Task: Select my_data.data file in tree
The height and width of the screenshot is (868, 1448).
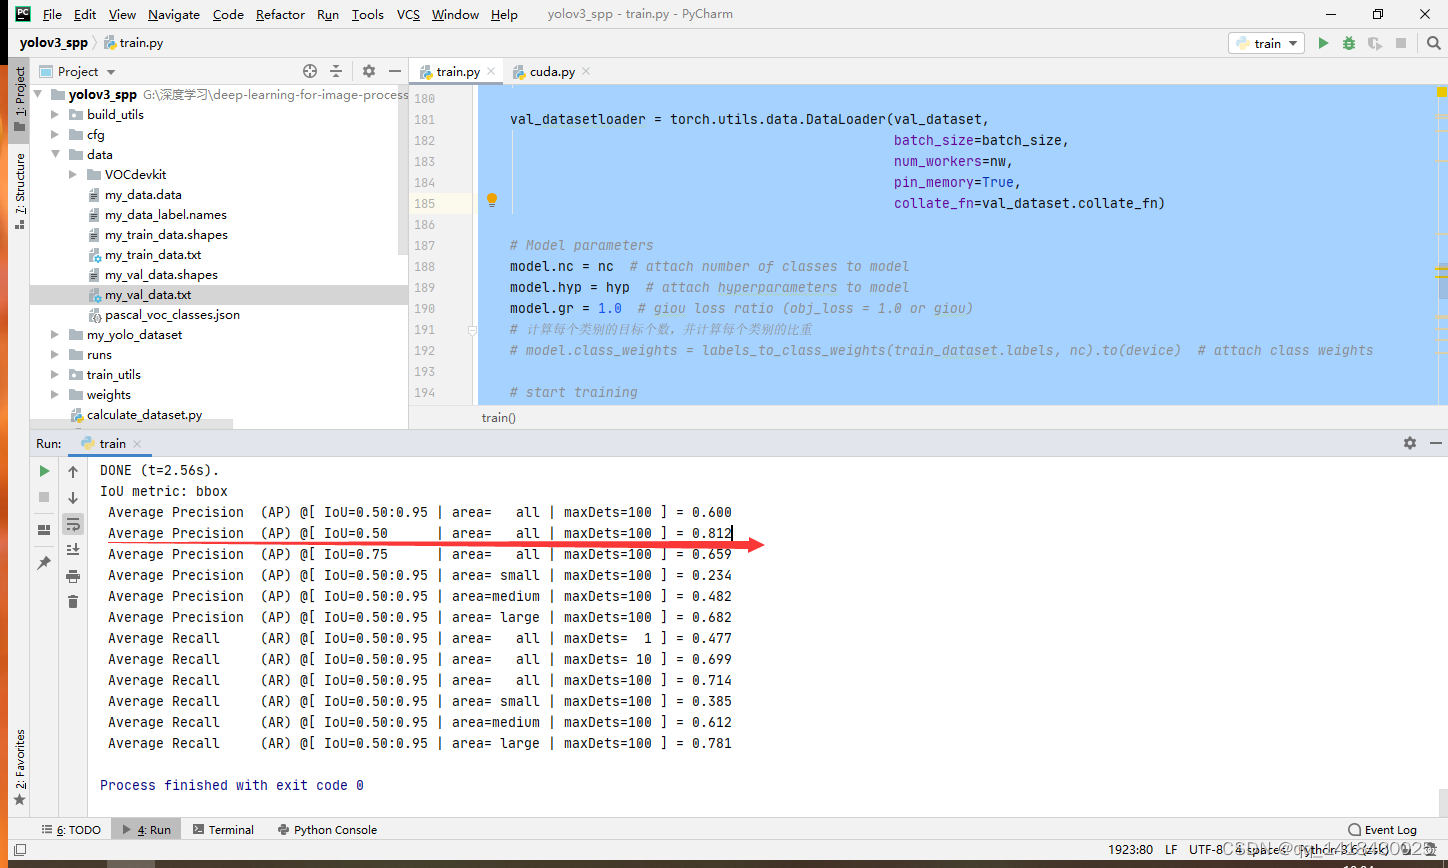Action: point(143,194)
